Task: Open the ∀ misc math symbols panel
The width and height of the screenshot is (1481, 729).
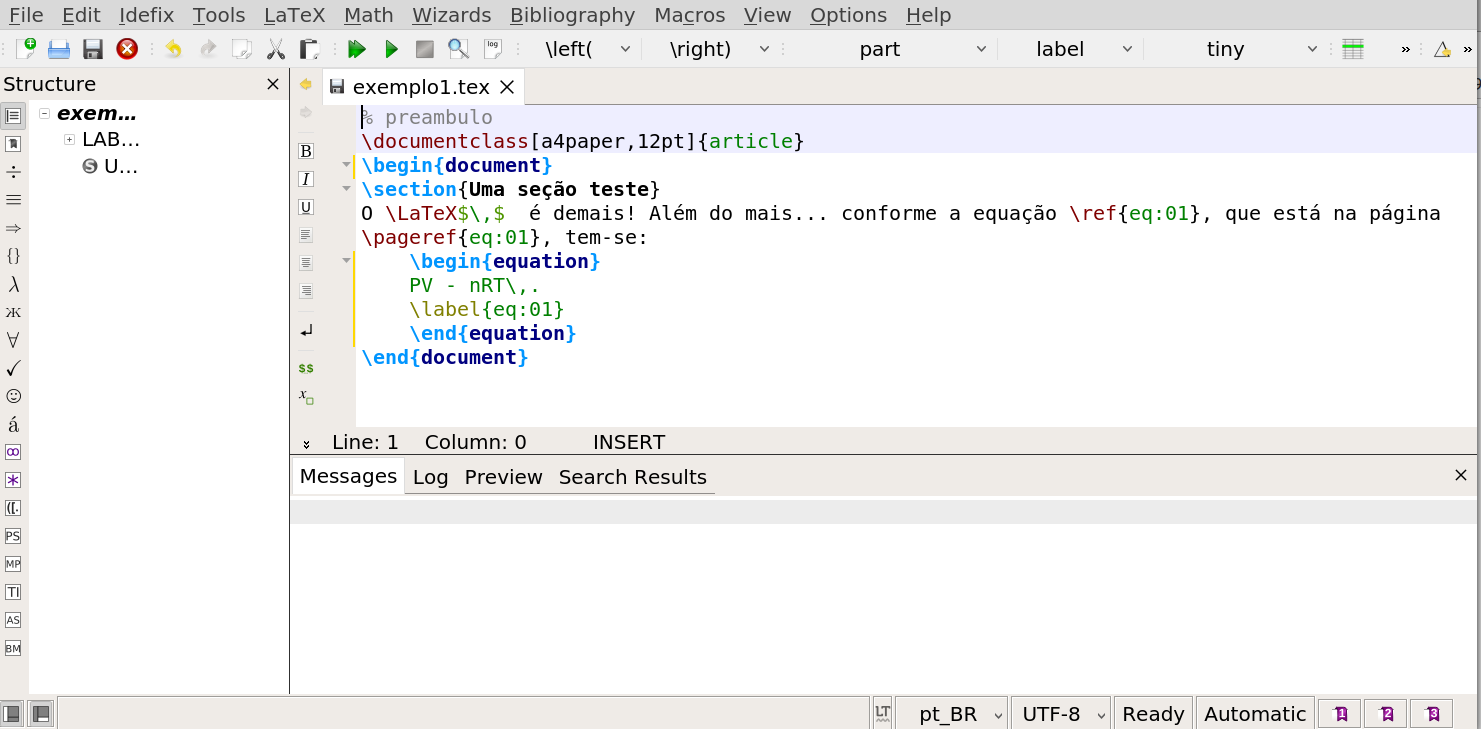Action: click(13, 340)
